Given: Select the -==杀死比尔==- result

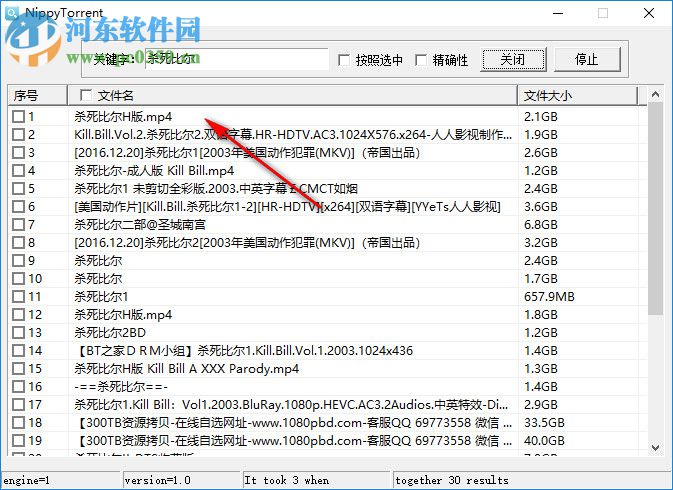Looking at the screenshot, I should 121,387.
